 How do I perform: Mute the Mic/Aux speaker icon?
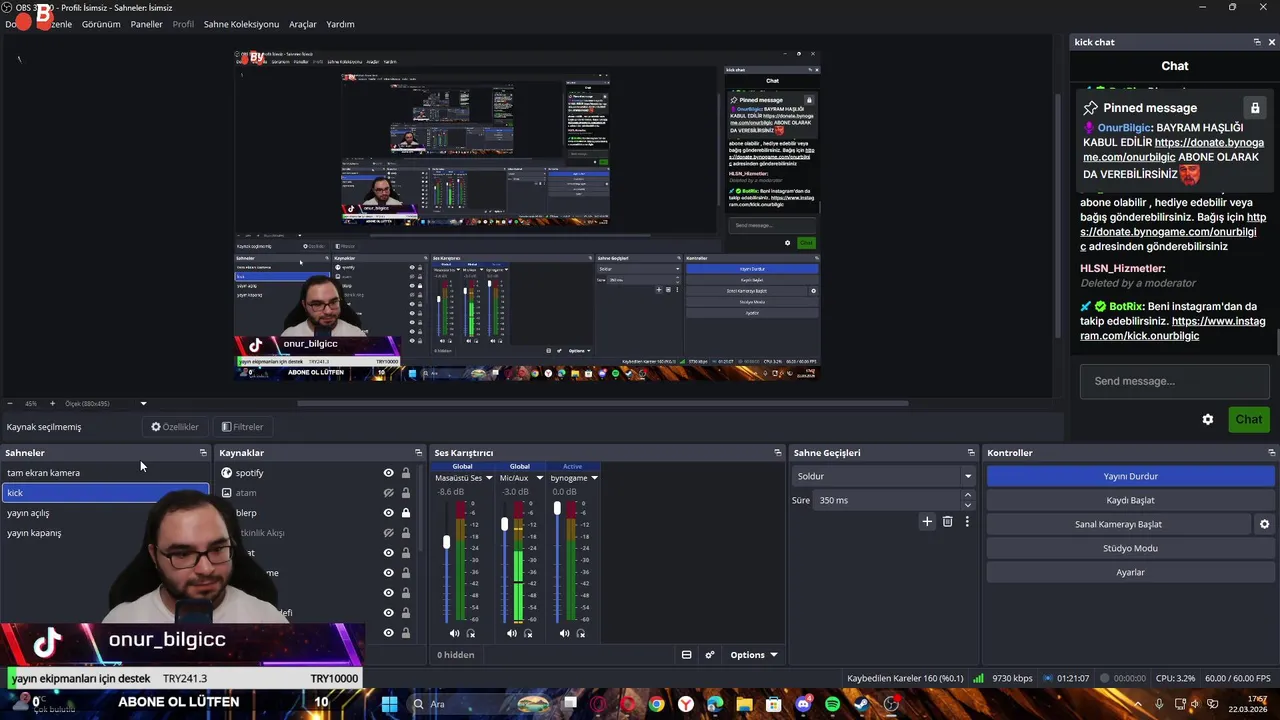point(512,633)
